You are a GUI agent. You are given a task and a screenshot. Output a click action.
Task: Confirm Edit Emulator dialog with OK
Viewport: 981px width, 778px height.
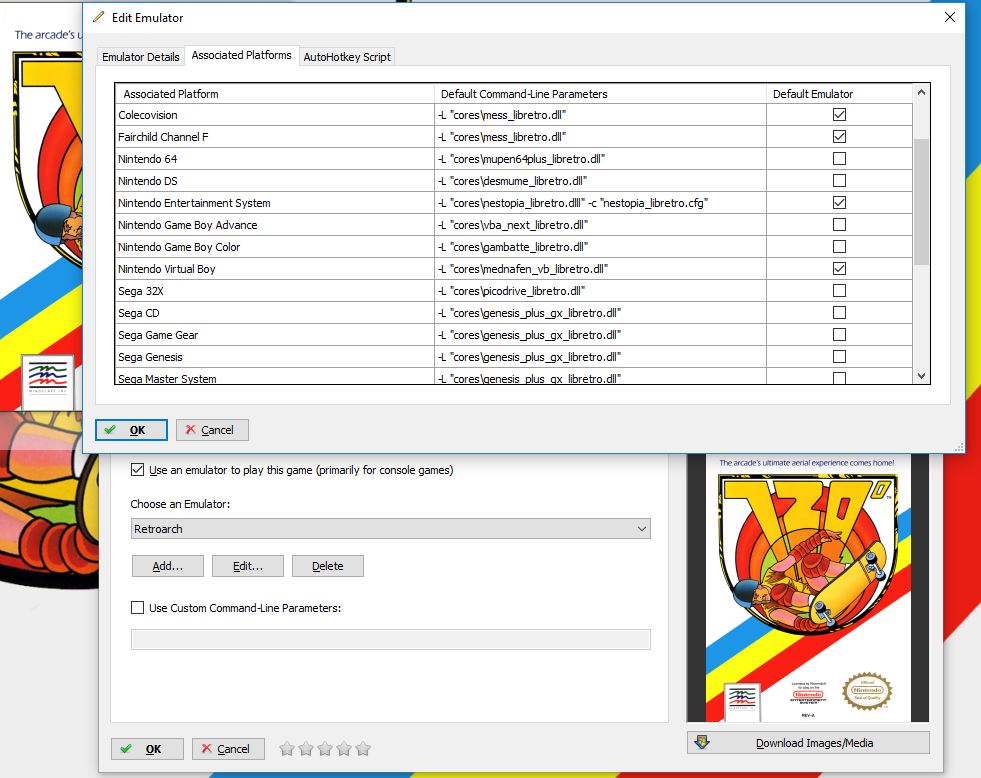click(131, 430)
